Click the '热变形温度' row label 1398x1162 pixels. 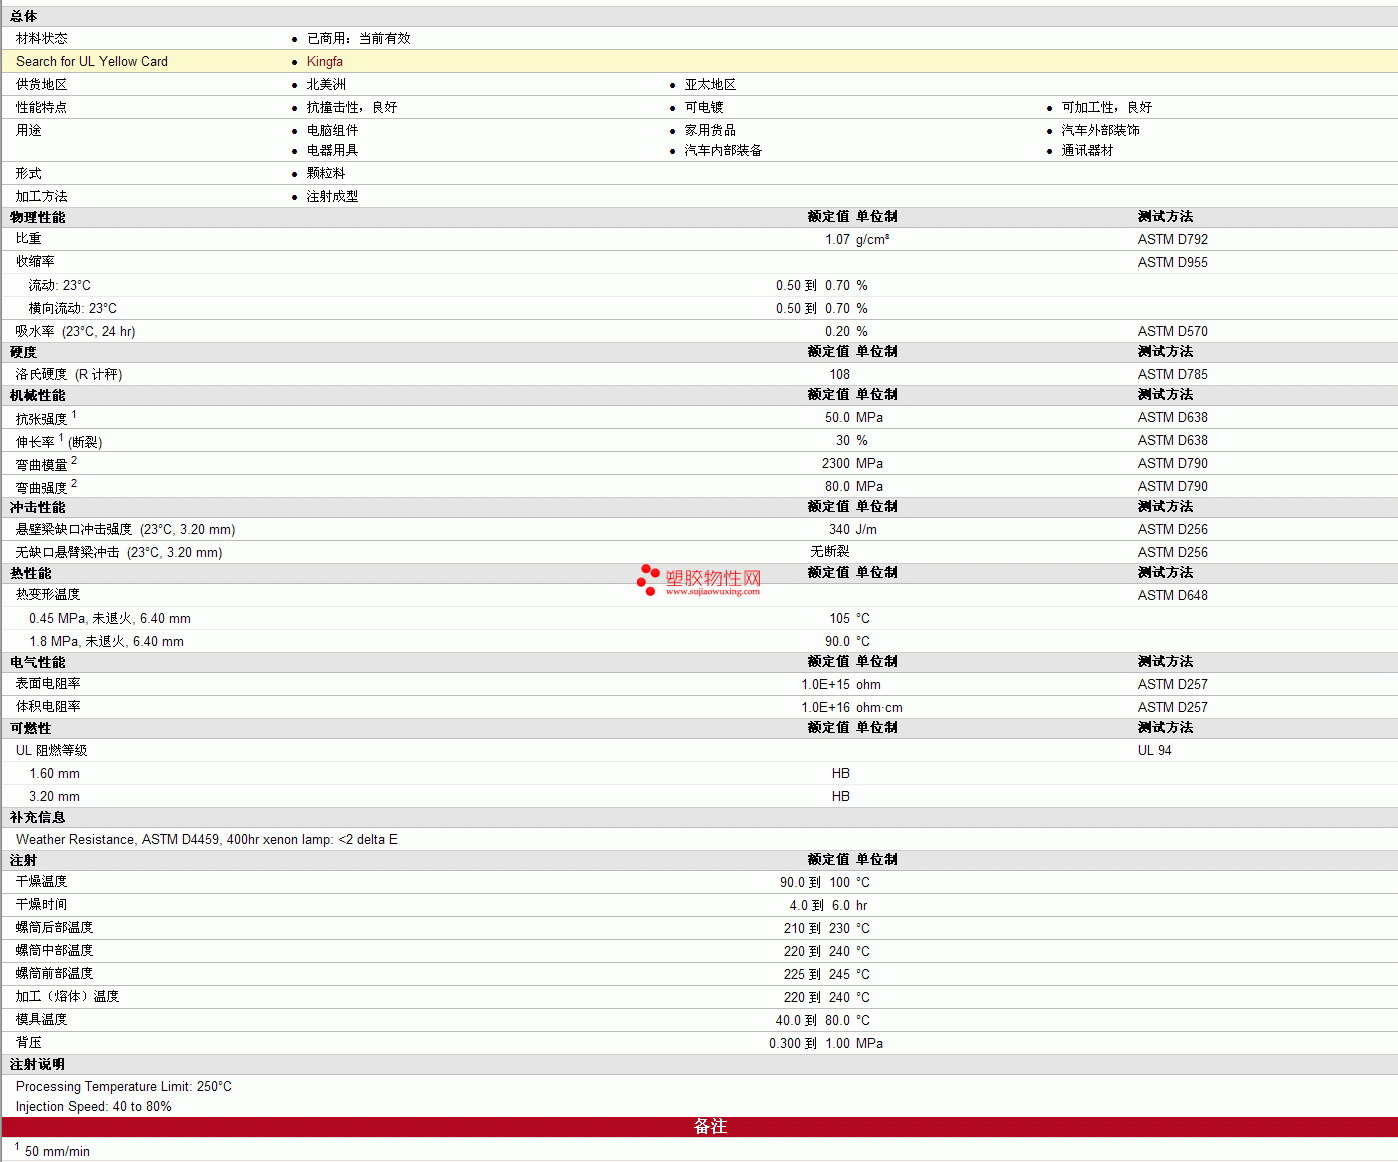point(48,594)
